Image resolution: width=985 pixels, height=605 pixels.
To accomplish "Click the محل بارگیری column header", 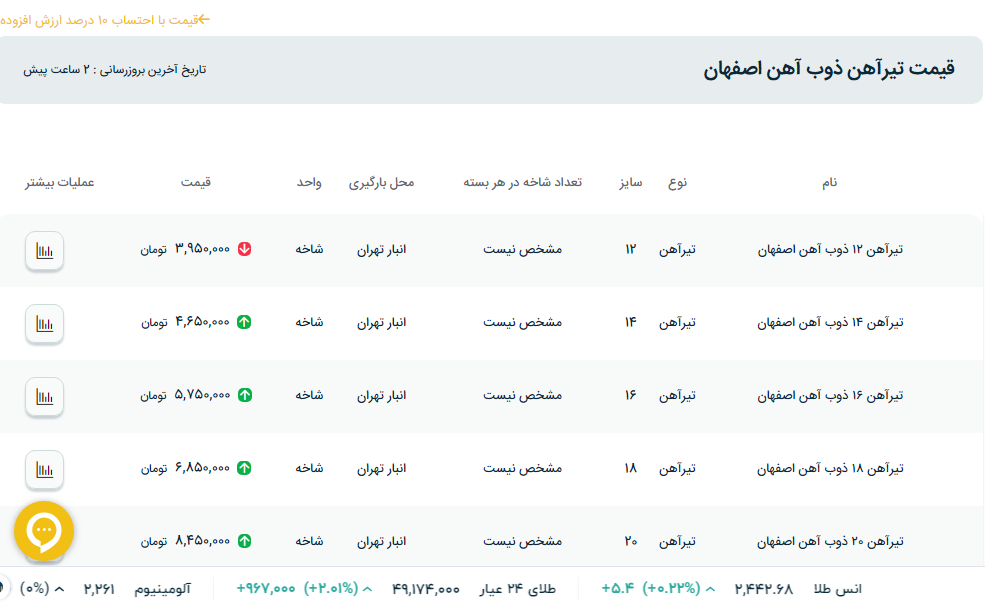I will click(381, 183).
